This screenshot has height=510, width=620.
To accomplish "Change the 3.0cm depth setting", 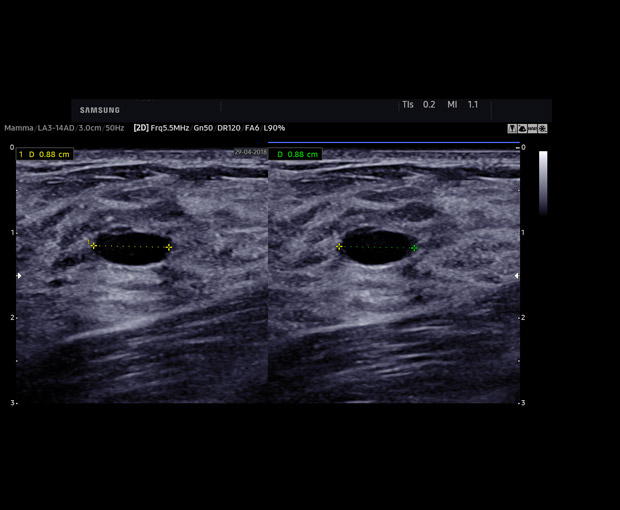I will (x=90, y=128).
